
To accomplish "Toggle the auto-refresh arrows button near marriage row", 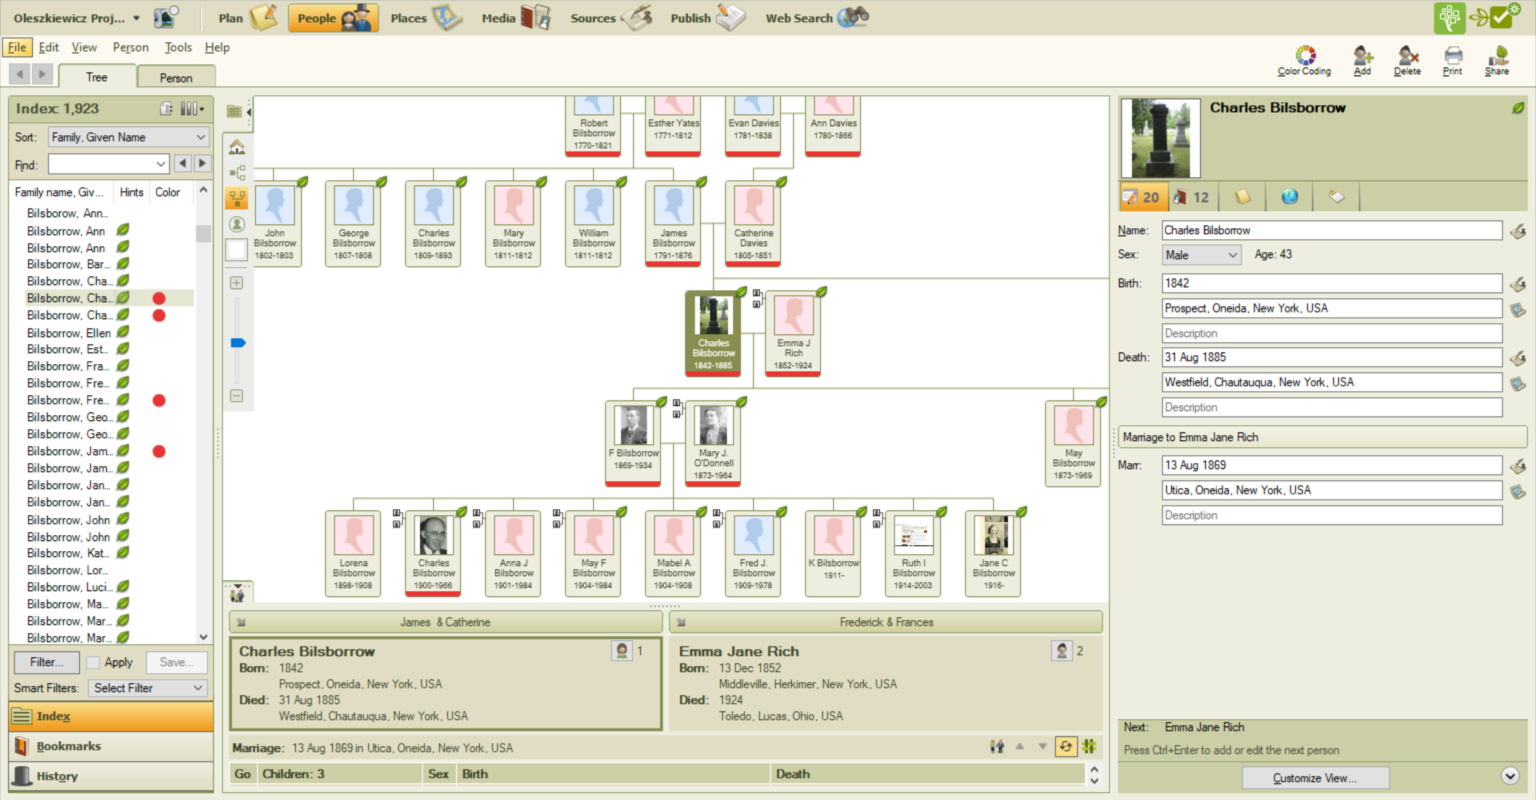I will coord(1066,746).
